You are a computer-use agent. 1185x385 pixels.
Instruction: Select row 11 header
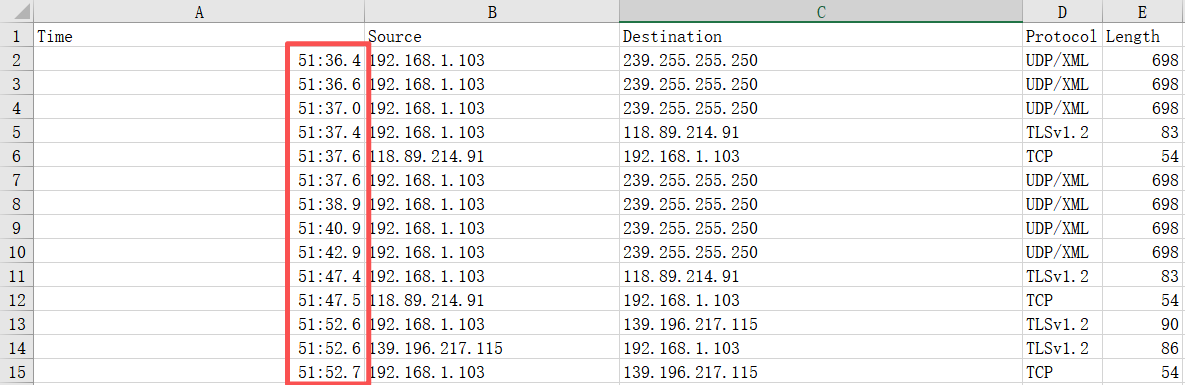pos(17,276)
